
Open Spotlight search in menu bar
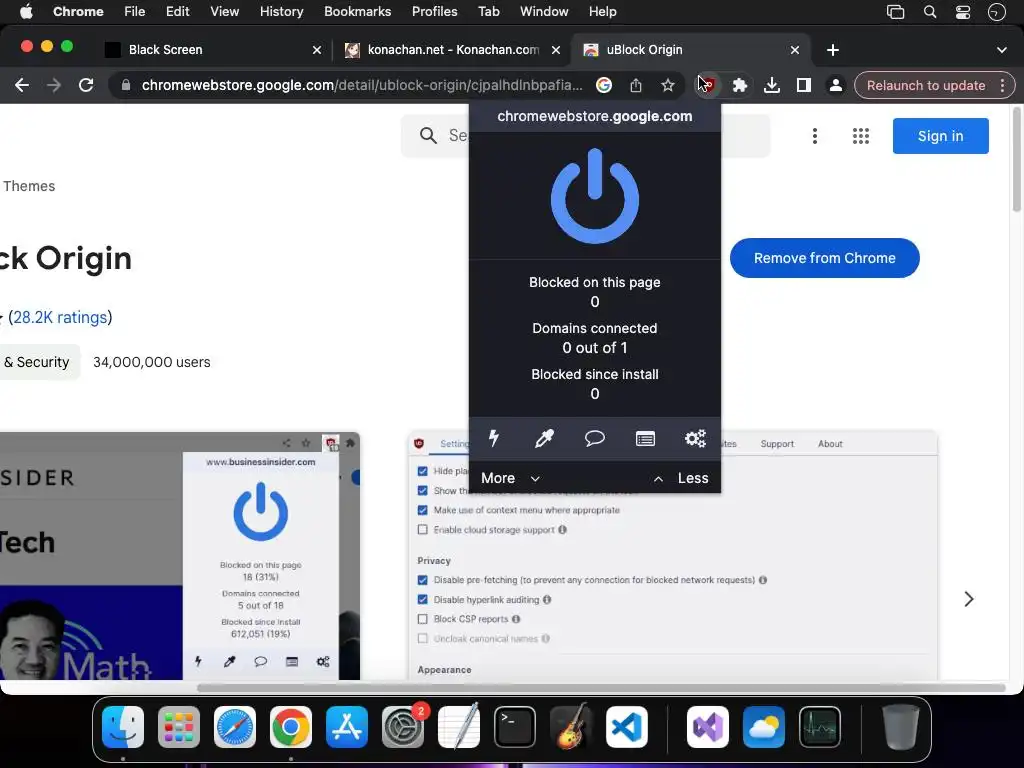click(x=930, y=12)
